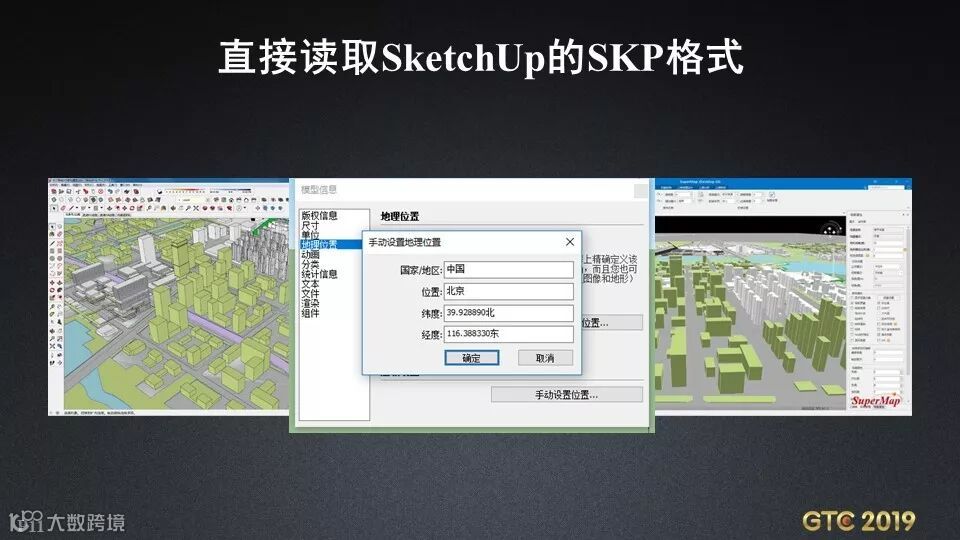Confirm with the 确定 button

tap(471, 358)
